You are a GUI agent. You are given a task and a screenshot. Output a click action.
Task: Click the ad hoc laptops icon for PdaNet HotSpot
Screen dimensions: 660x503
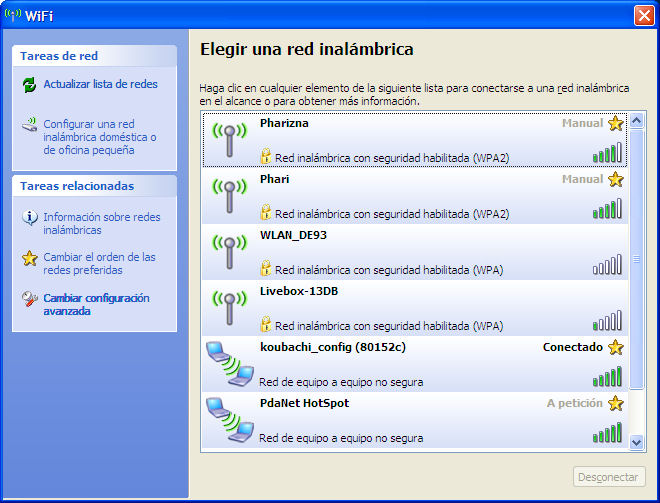230,420
